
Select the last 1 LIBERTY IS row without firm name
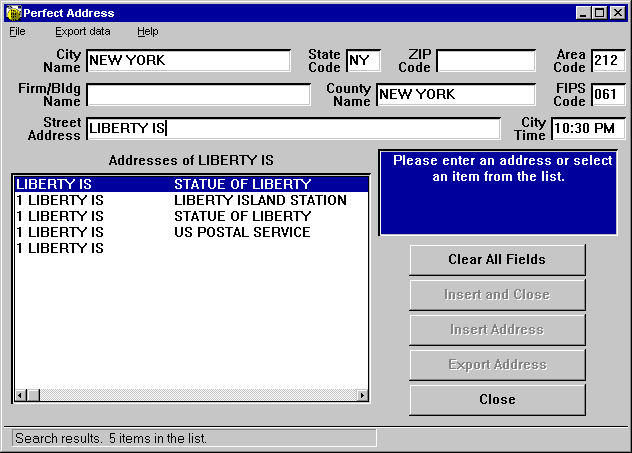(191, 248)
